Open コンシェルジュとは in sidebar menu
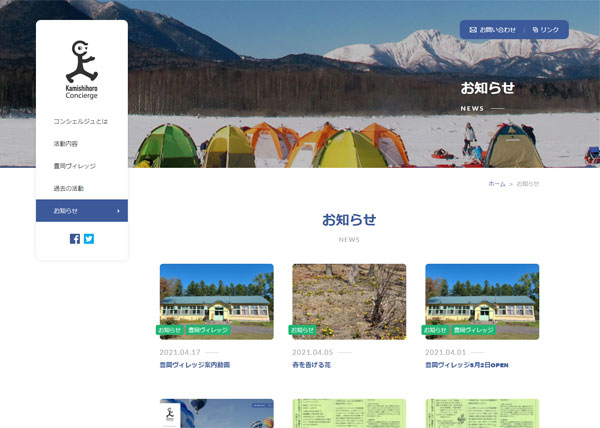Screen dimensions: 600x428 point(81,122)
